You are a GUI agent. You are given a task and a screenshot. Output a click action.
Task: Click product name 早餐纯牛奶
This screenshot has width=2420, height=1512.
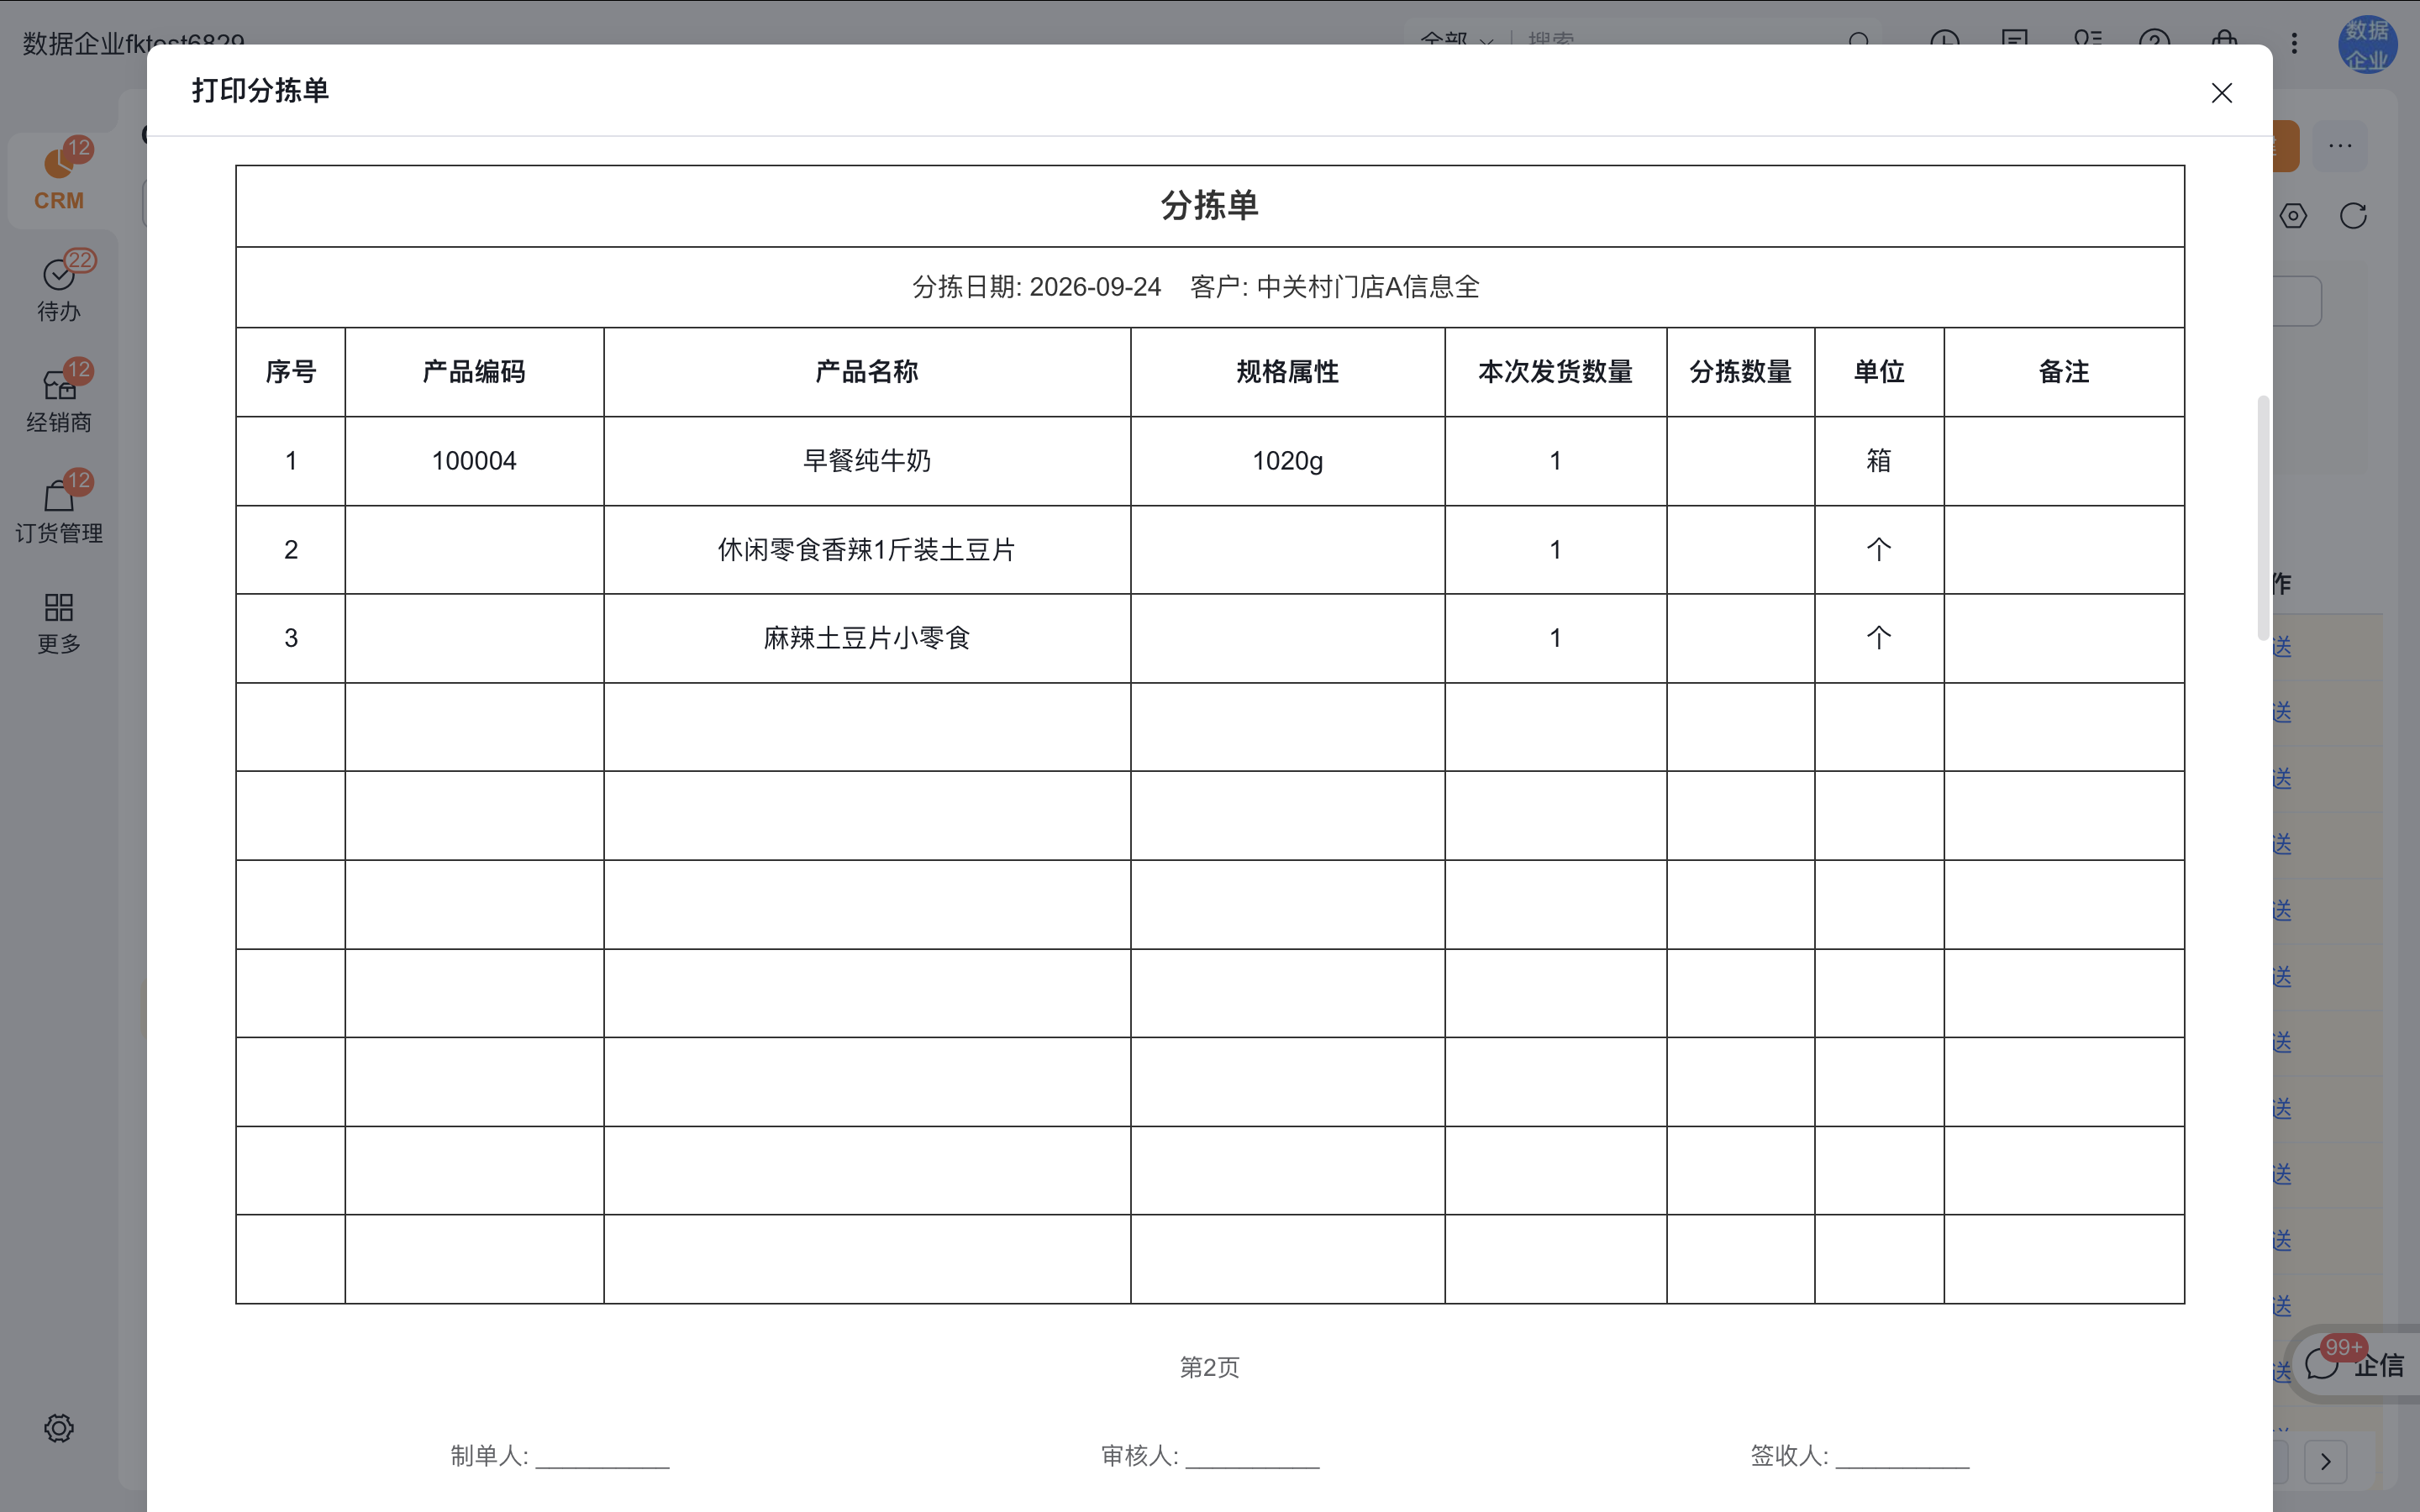[867, 461]
